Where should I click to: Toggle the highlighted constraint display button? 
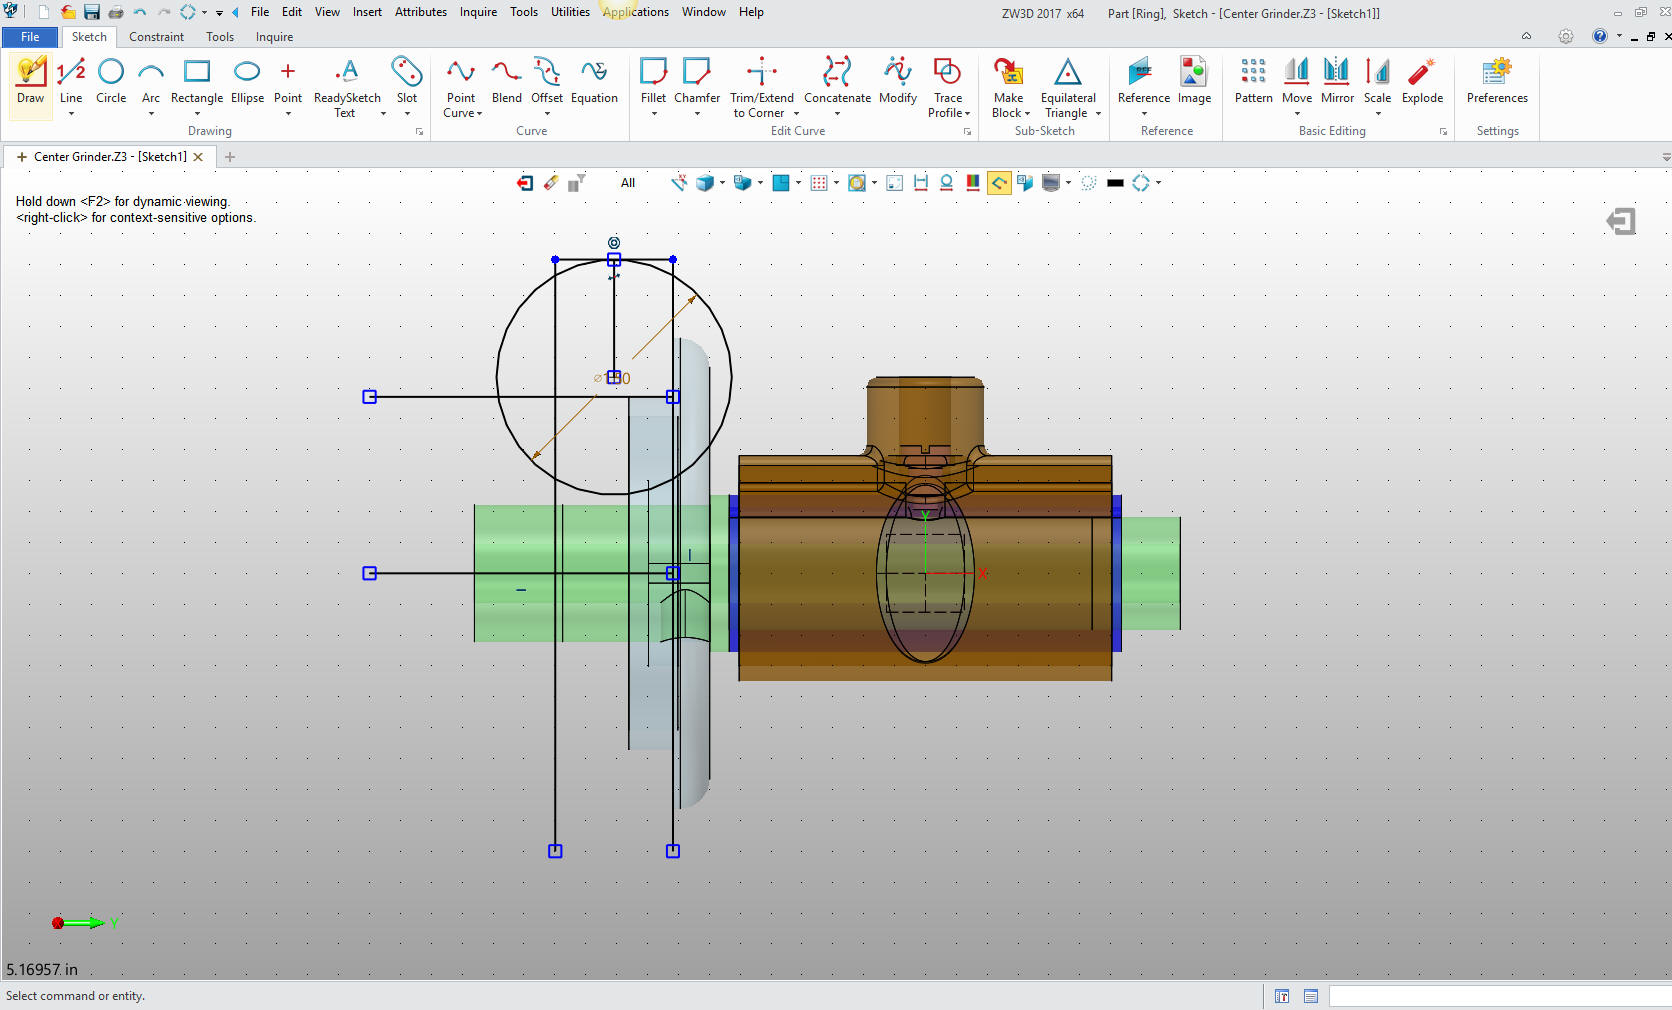[998, 183]
